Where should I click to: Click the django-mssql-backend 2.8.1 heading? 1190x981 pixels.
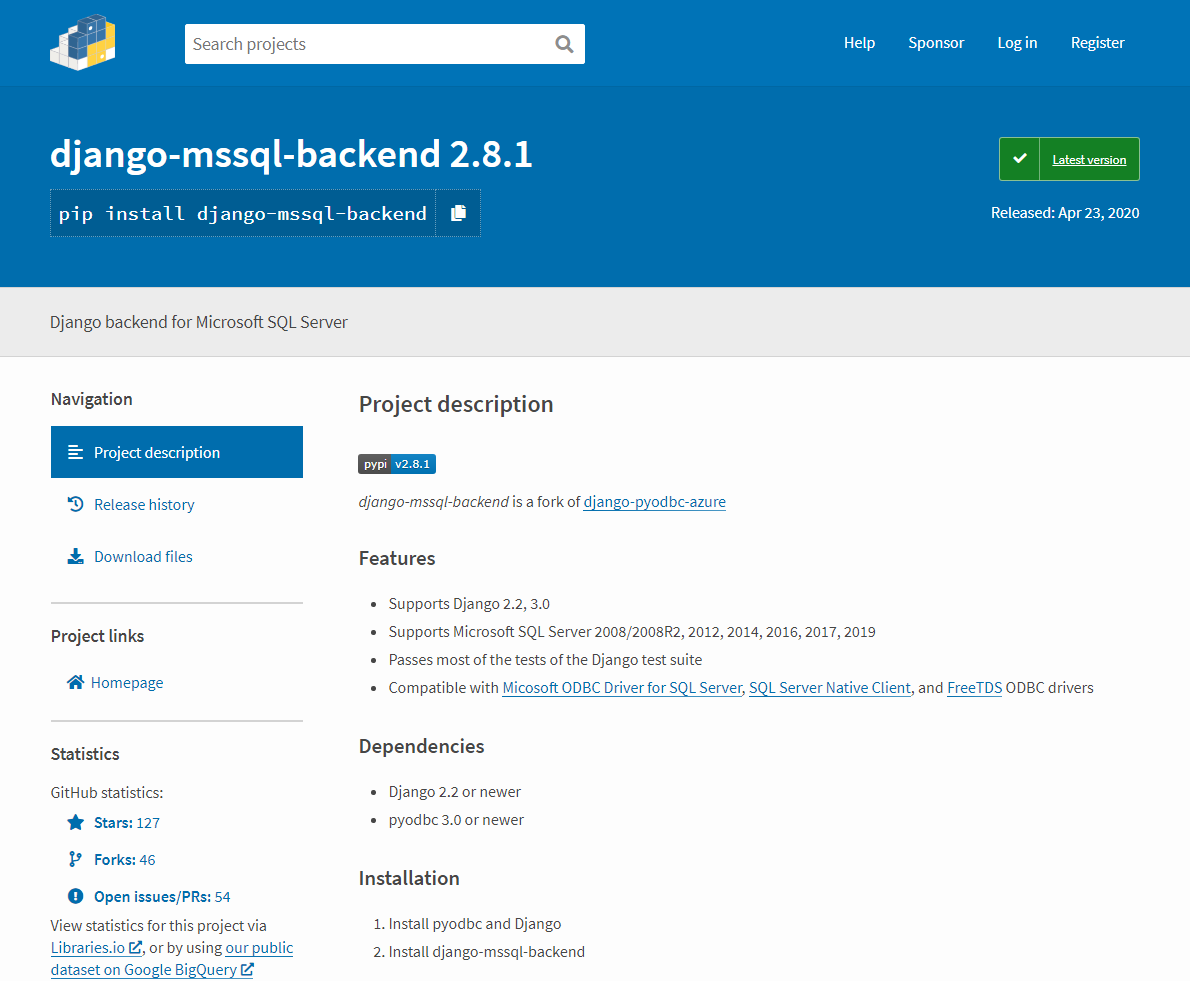[x=291, y=154]
